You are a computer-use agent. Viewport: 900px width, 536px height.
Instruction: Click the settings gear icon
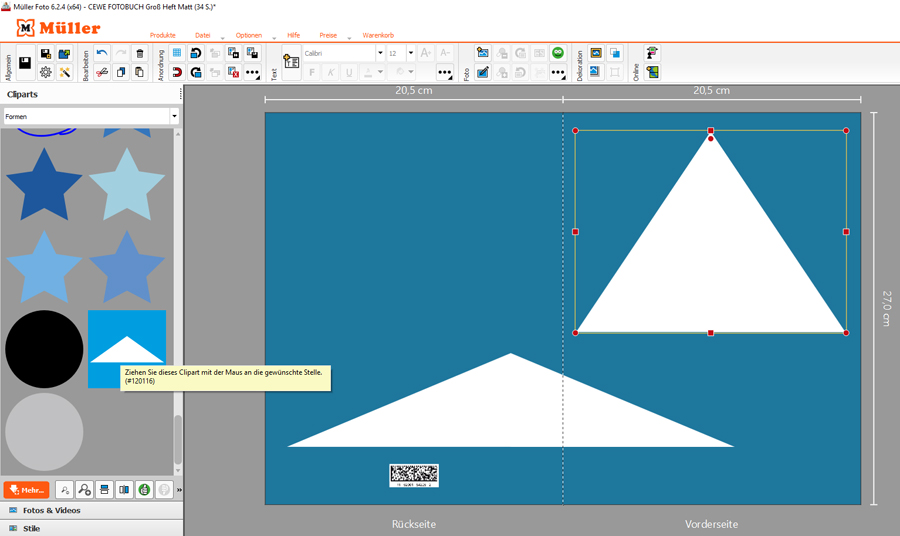[45, 72]
